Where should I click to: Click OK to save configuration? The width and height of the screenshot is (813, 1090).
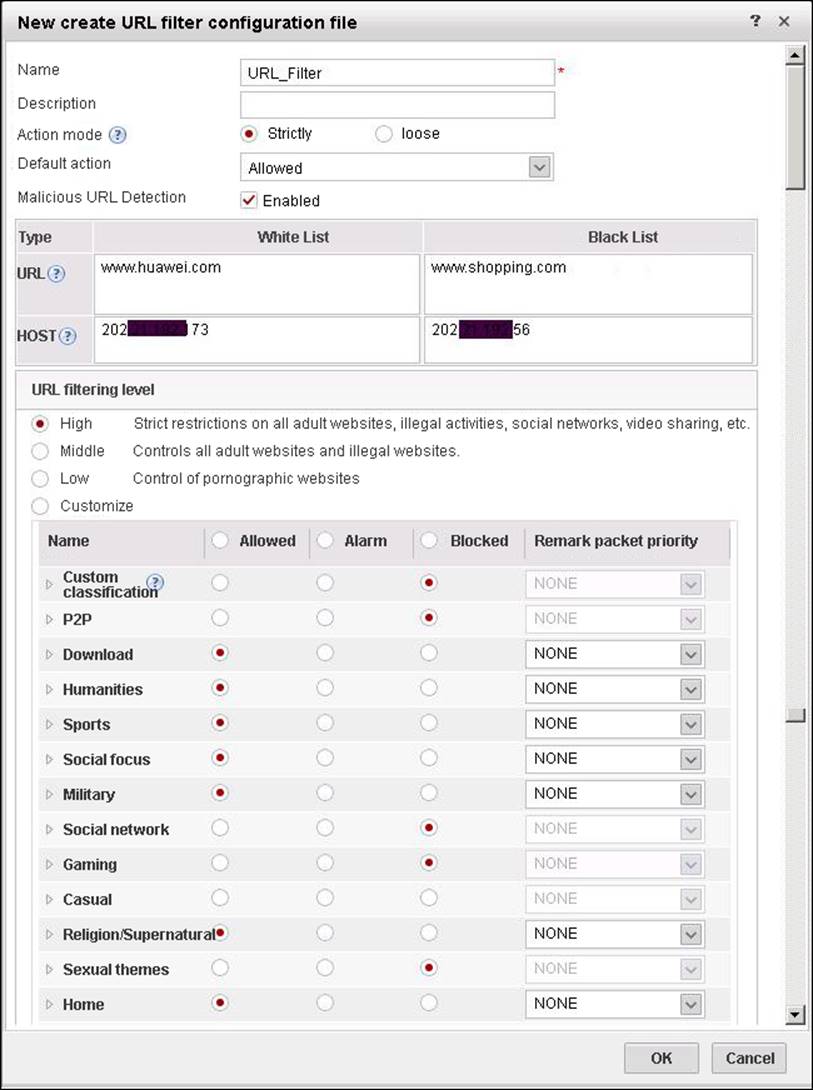(x=661, y=1058)
